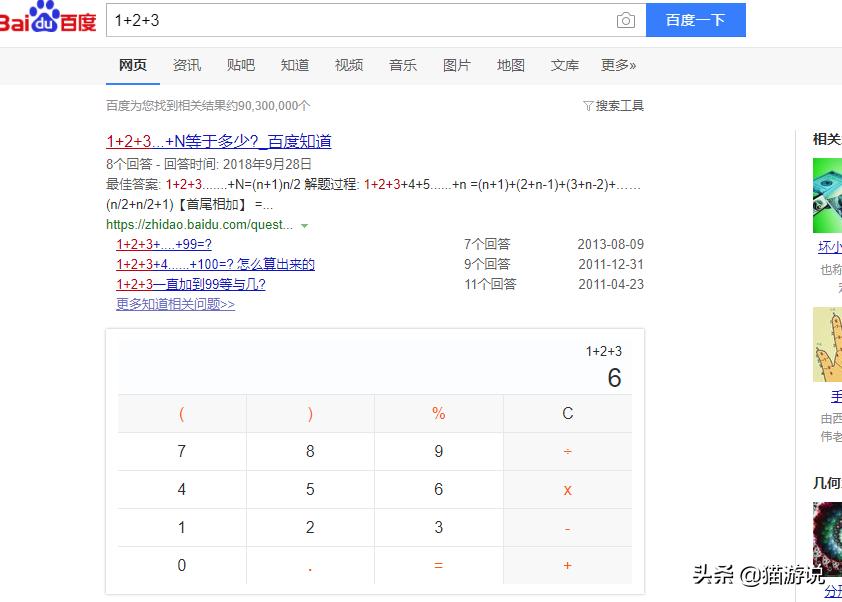This screenshot has width=842, height=602.
Task: Open the 更多 dropdown menu
Action: 618,65
